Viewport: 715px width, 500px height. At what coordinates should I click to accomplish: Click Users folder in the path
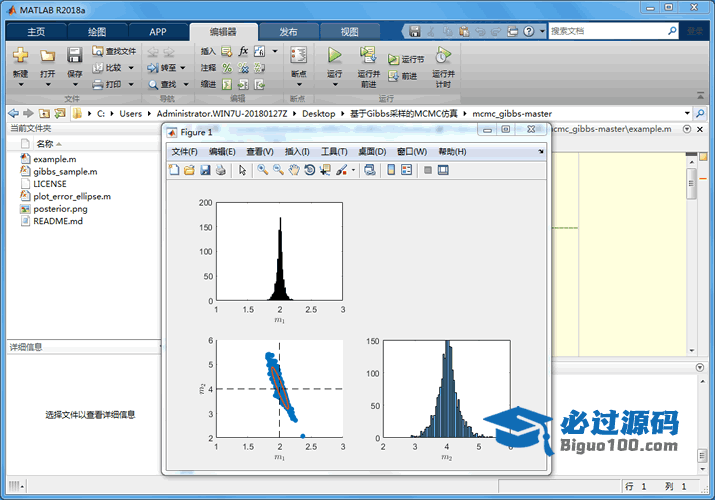pos(130,113)
